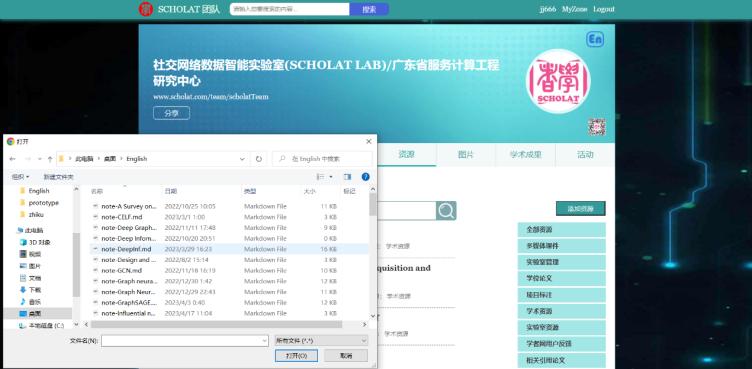Viewport: 752px width, 369px height.
Task: Click the En language switch icon
Action: [595, 39]
